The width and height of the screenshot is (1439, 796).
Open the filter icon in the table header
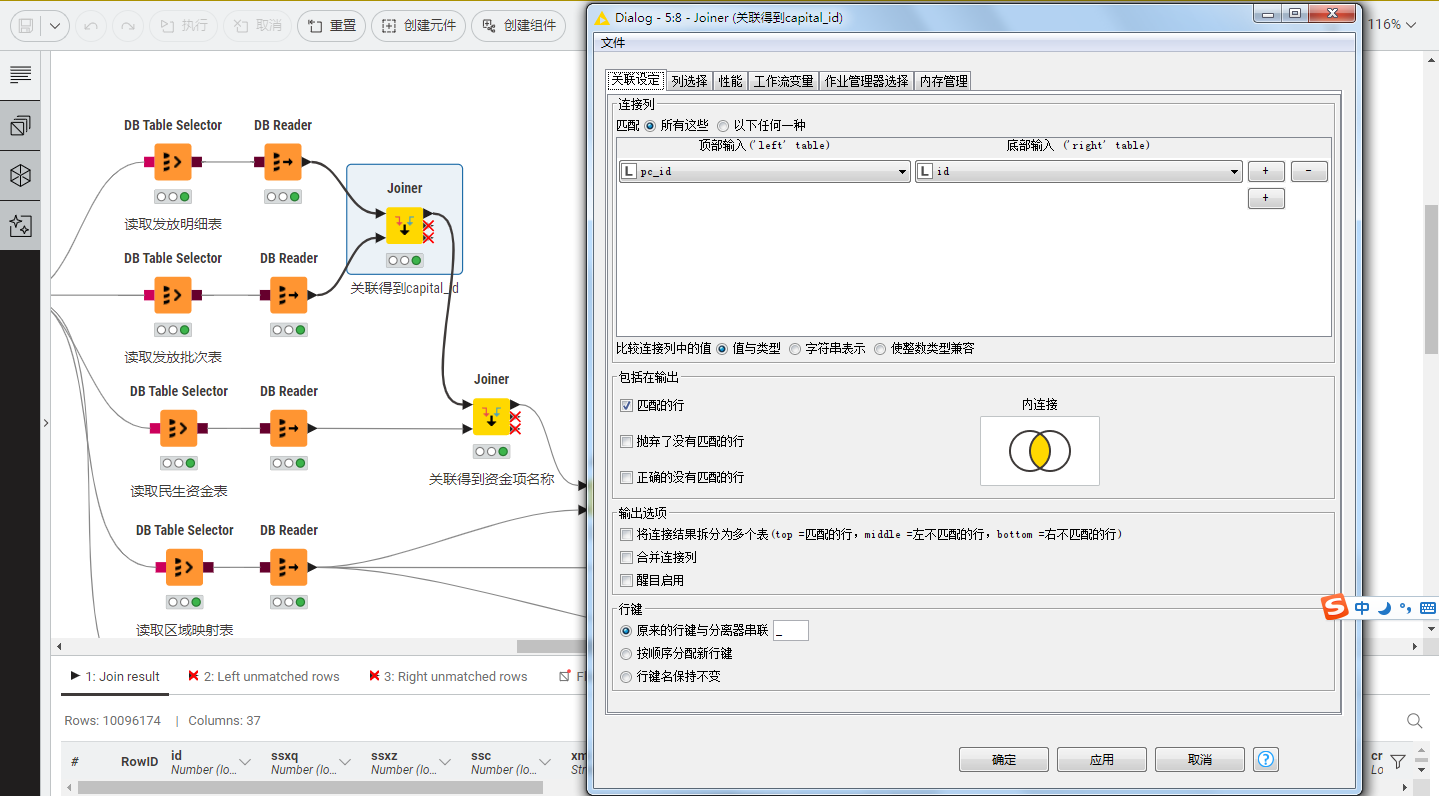click(1398, 762)
